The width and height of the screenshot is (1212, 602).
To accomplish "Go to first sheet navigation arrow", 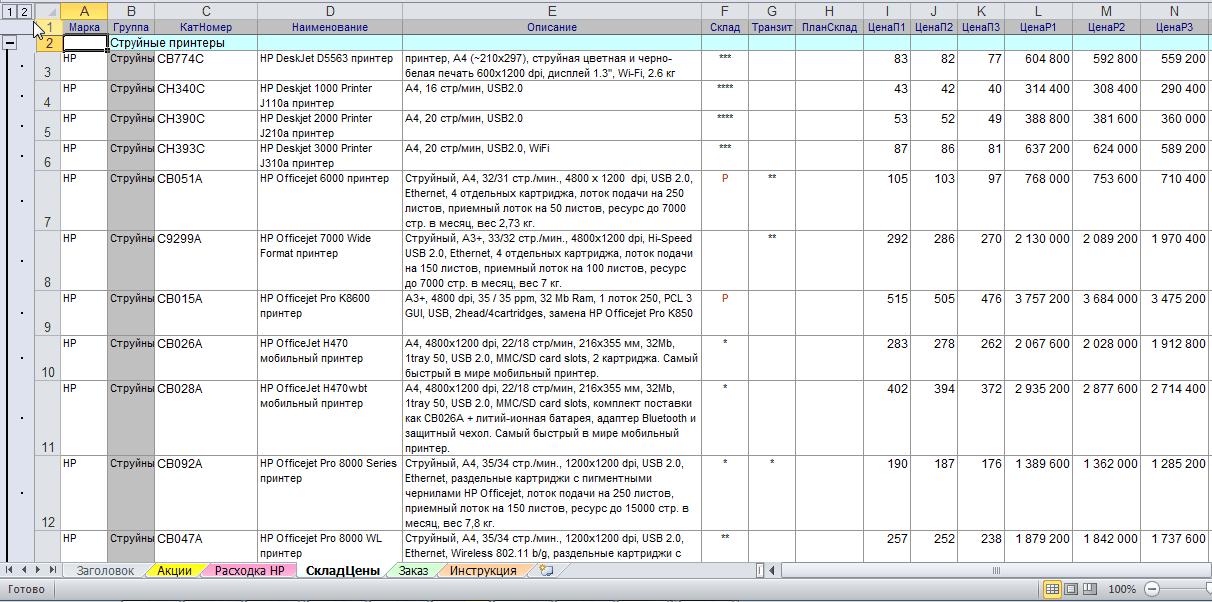I will click(x=10, y=571).
